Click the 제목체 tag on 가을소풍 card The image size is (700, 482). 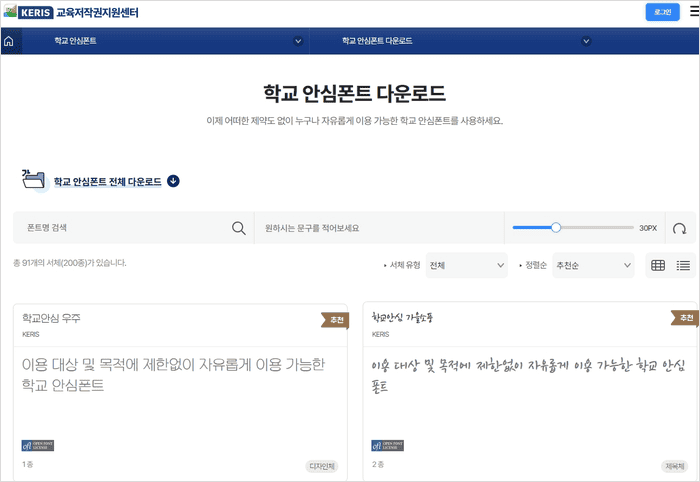tap(675, 466)
